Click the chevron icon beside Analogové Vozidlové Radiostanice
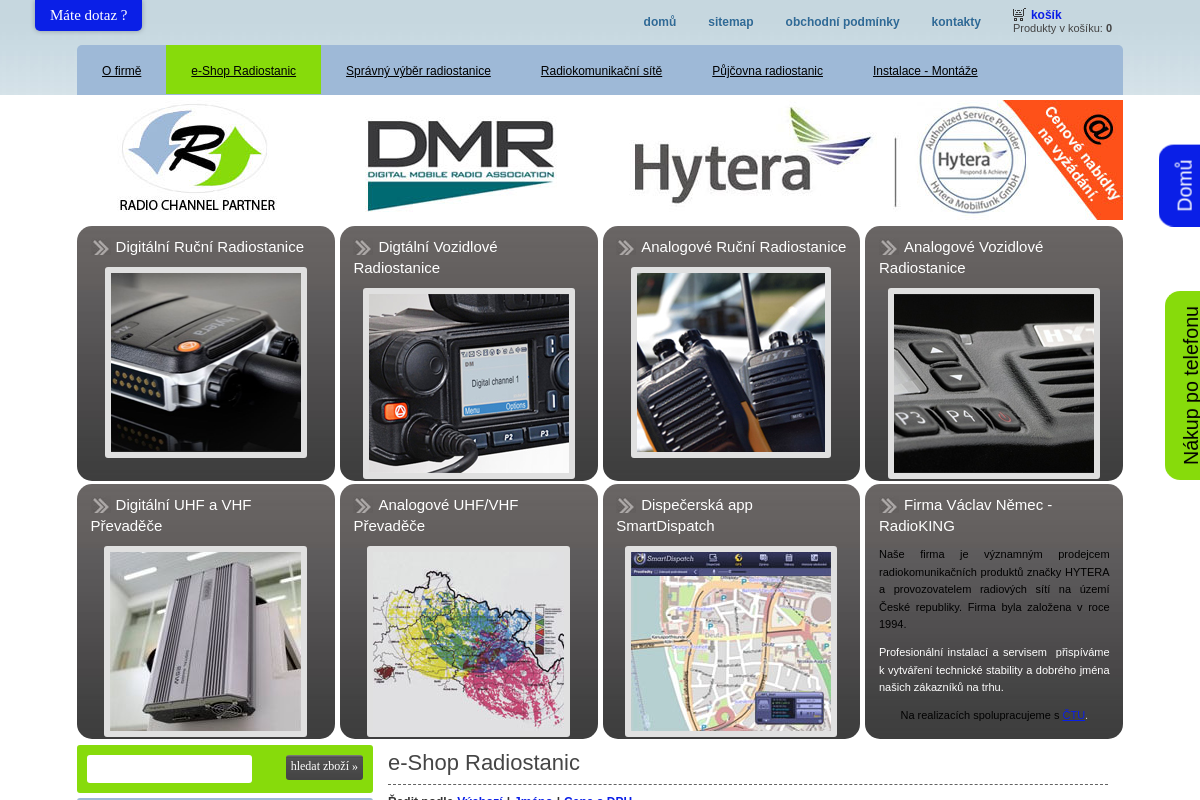 coord(887,246)
